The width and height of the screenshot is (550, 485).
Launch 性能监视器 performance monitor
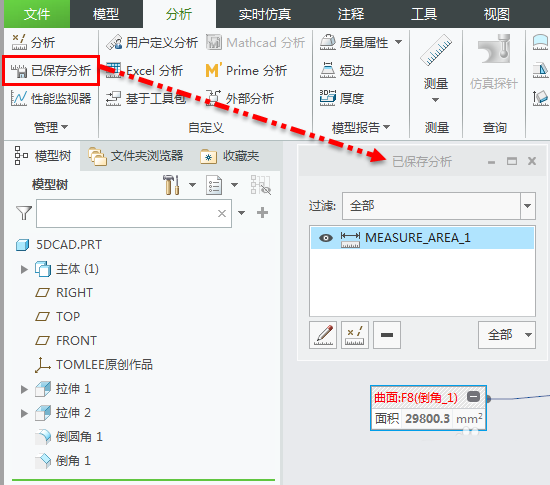coord(51,99)
